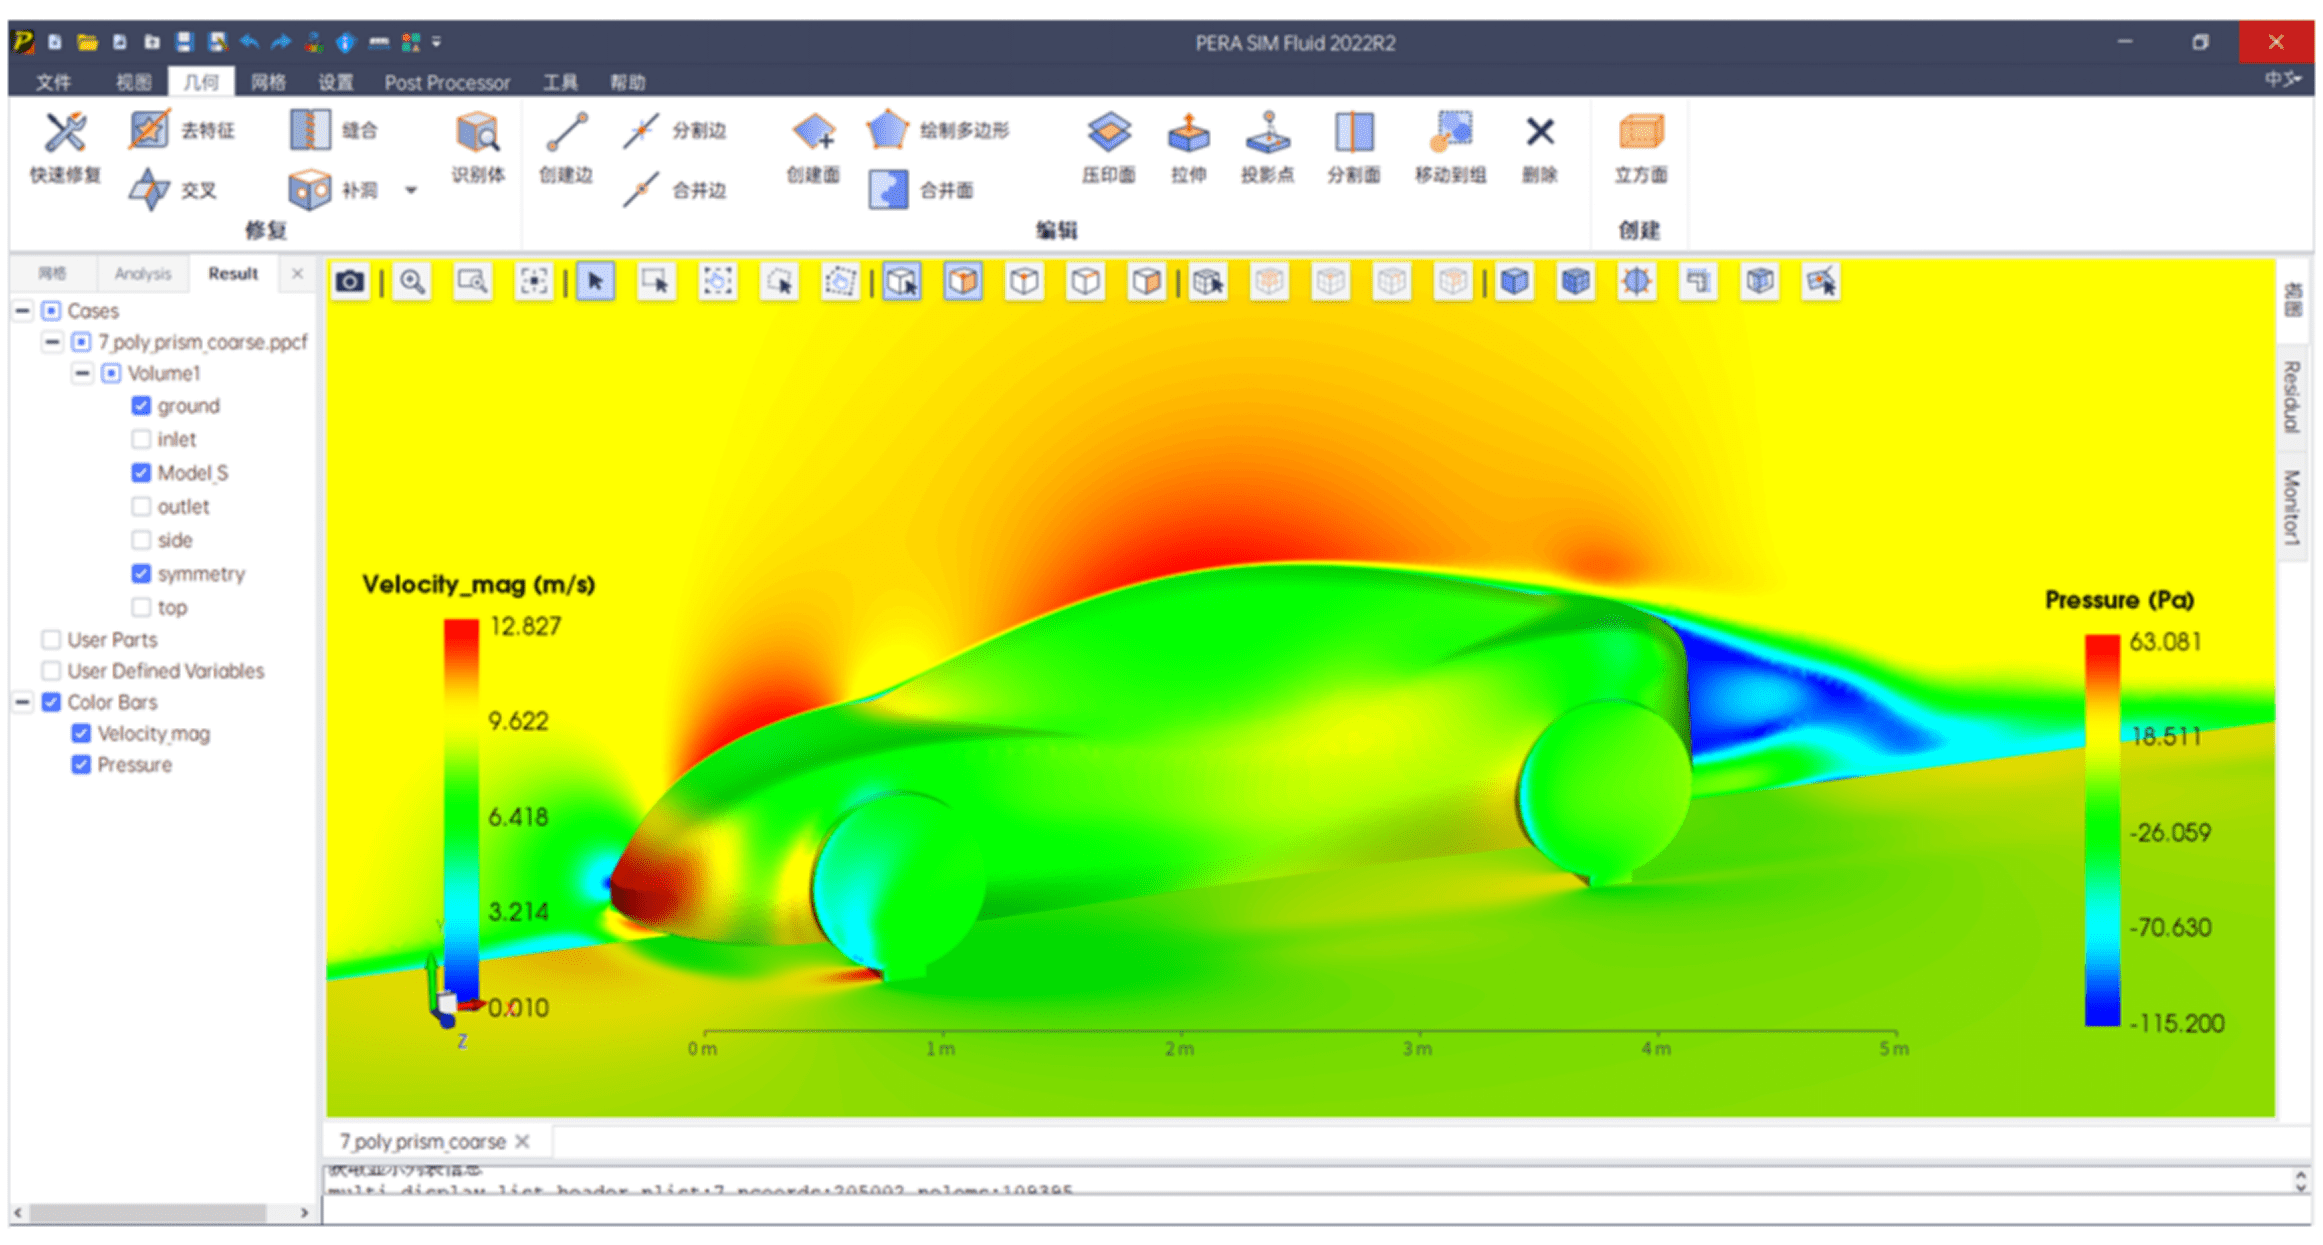Image resolution: width=2323 pixels, height=1245 pixels.
Task: Open the 帮助 help menu
Action: coord(628,82)
